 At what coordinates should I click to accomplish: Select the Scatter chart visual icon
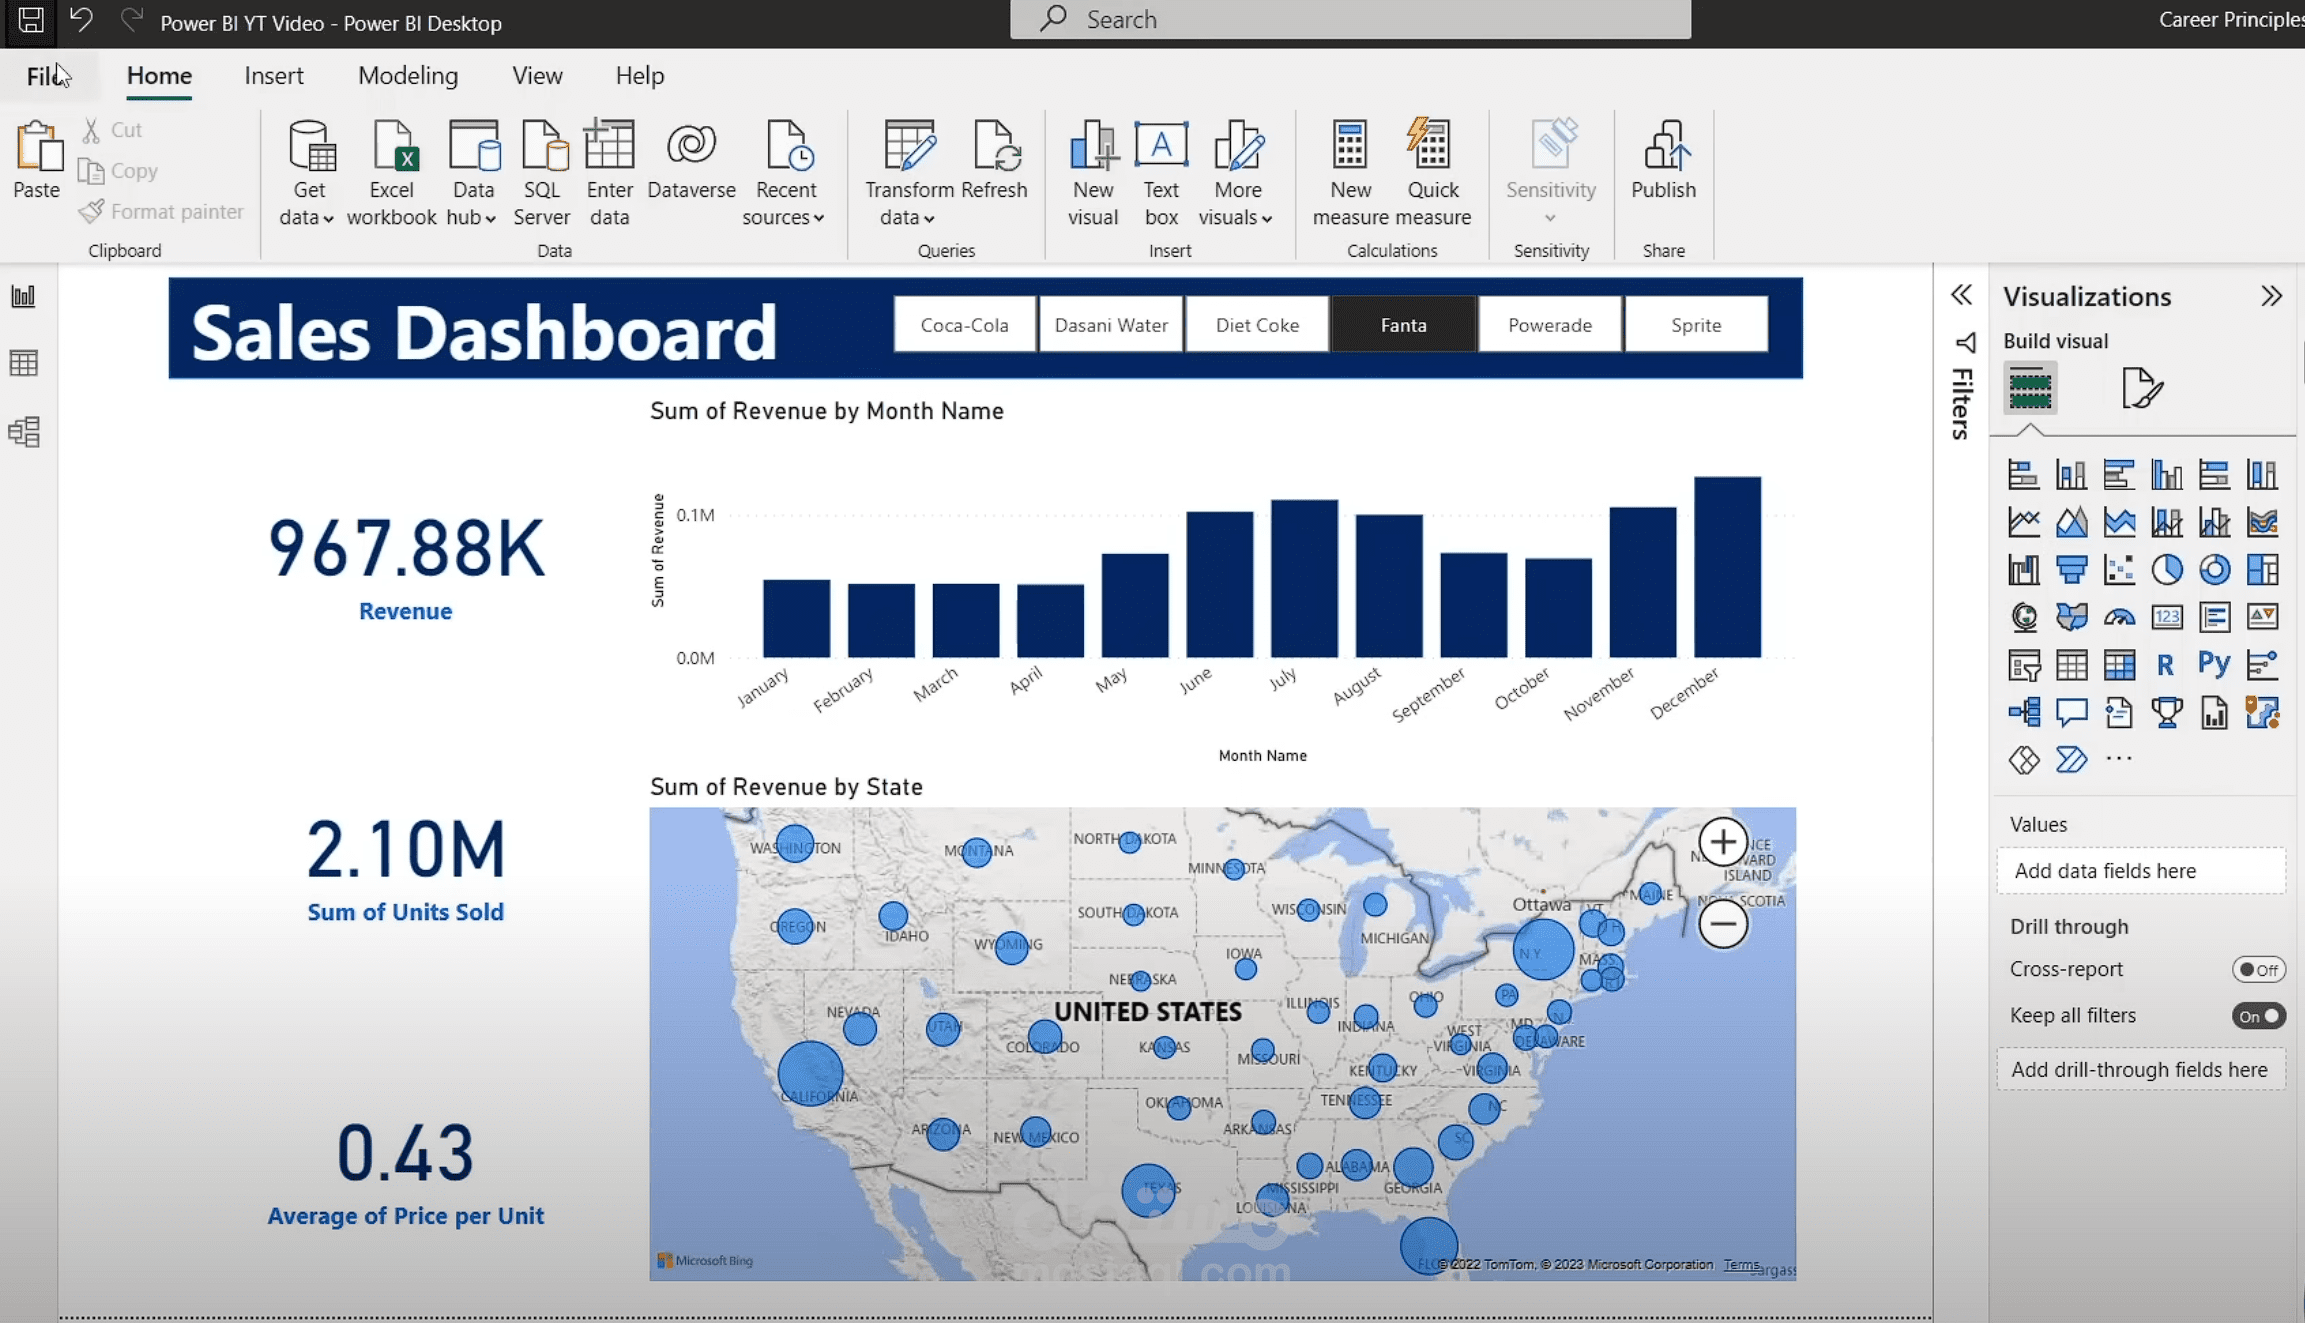(2119, 570)
